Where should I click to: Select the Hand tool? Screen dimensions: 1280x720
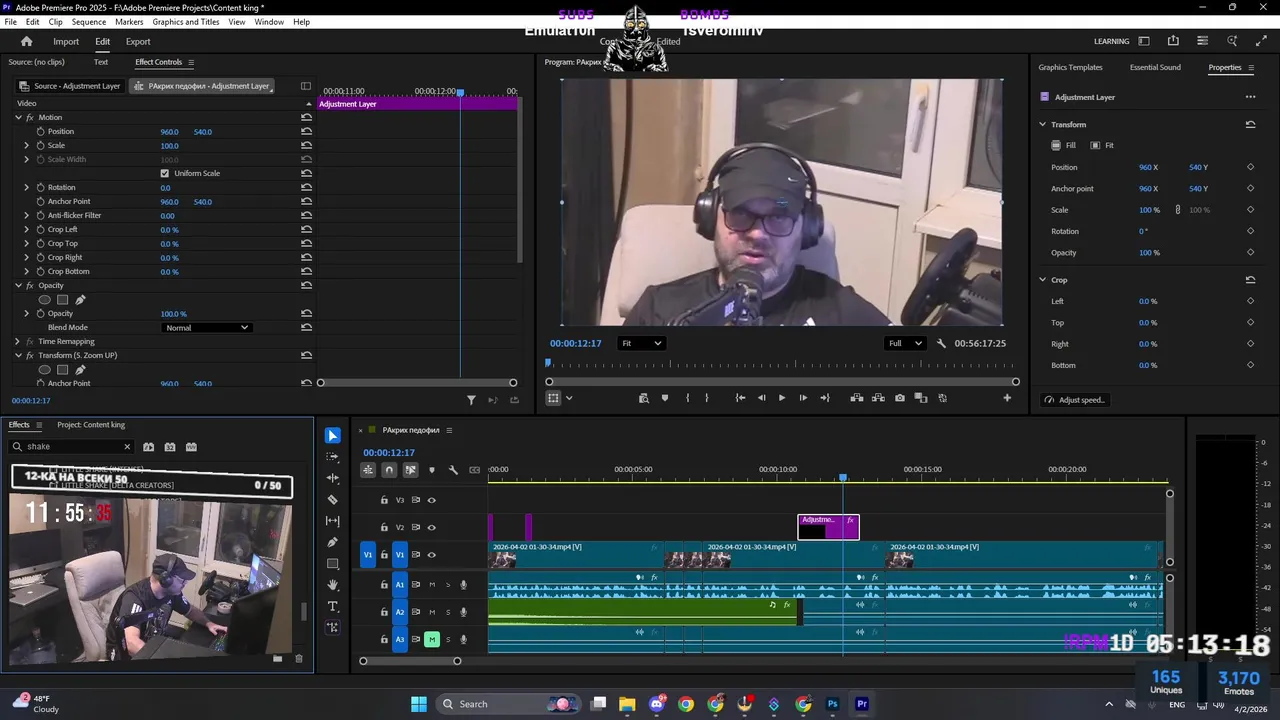click(333, 585)
